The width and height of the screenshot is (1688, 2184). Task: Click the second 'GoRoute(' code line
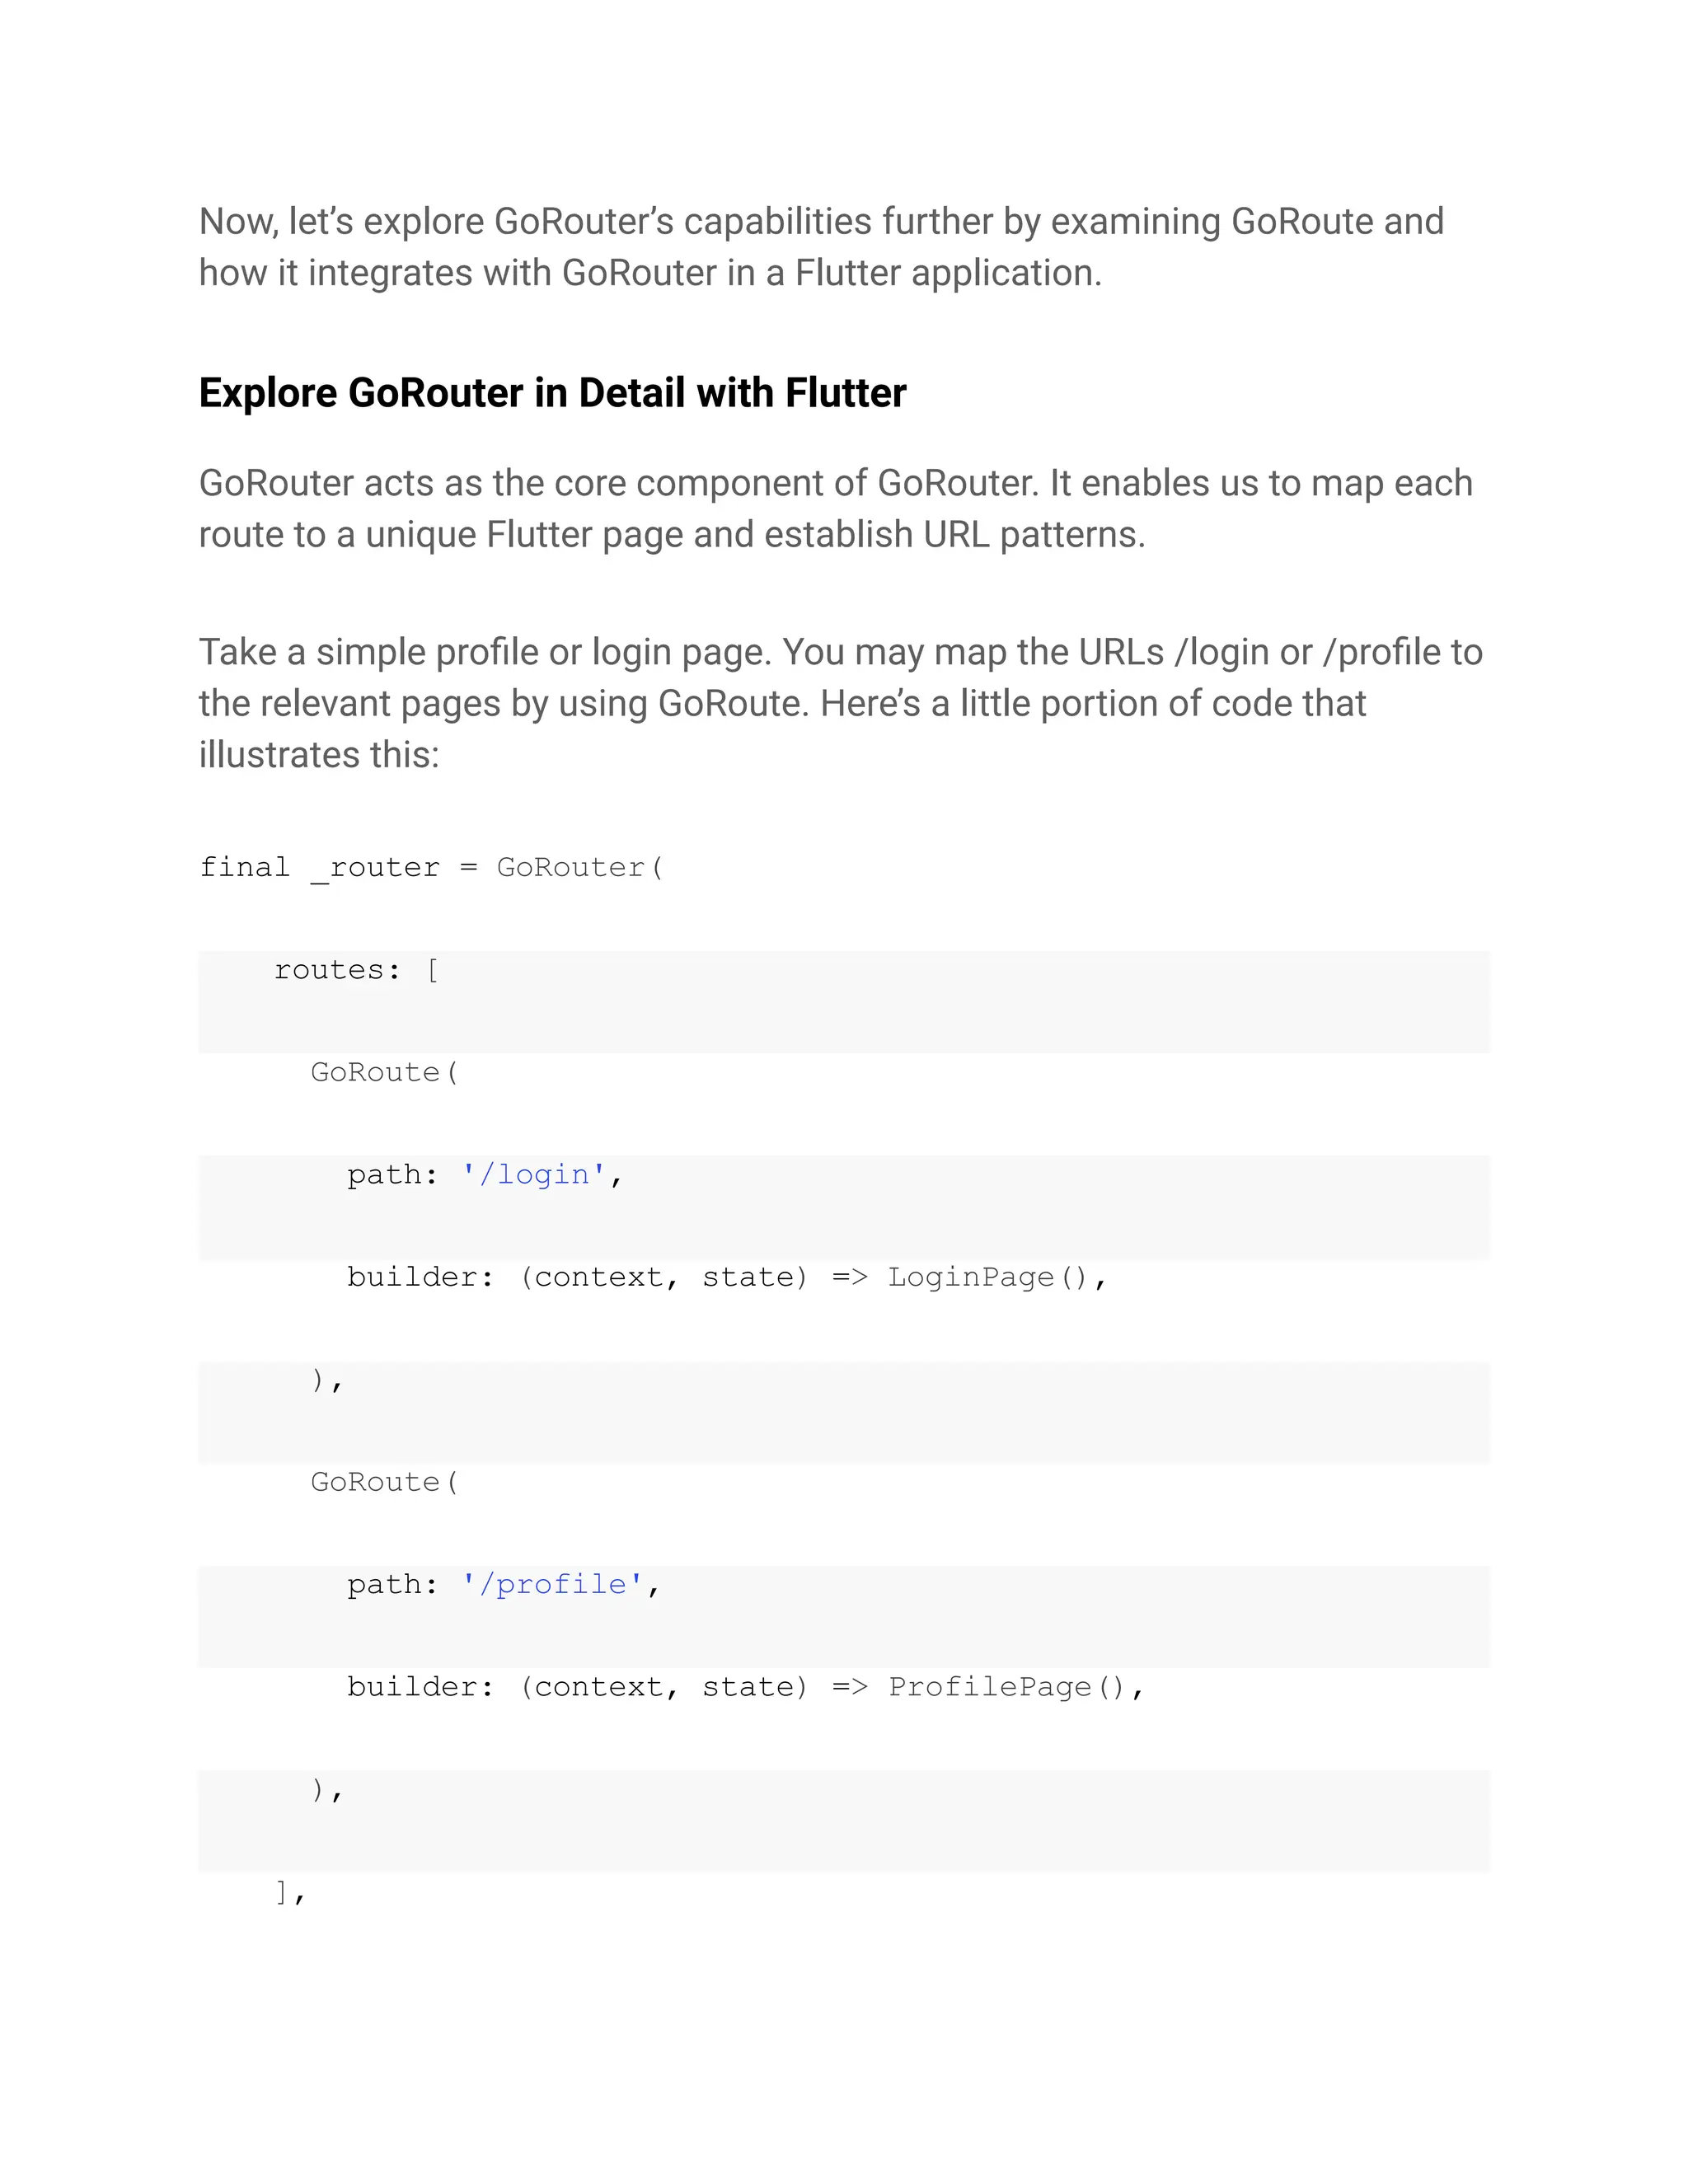384,1482
